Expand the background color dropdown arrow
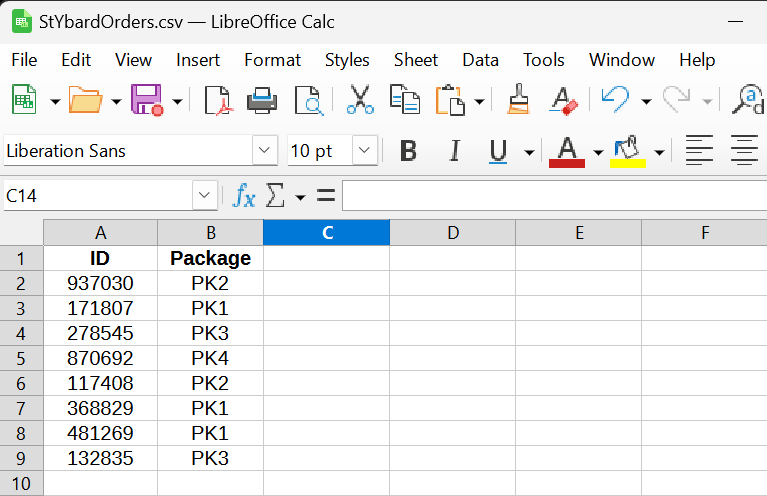 [x=659, y=153]
